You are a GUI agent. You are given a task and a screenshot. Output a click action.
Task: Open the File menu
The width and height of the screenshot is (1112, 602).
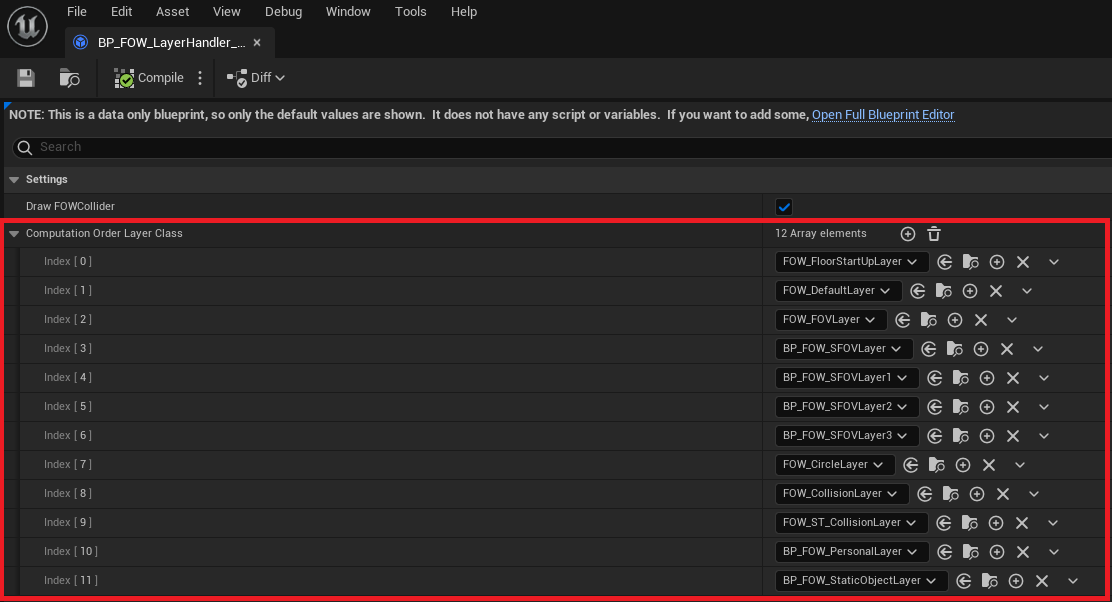77,11
